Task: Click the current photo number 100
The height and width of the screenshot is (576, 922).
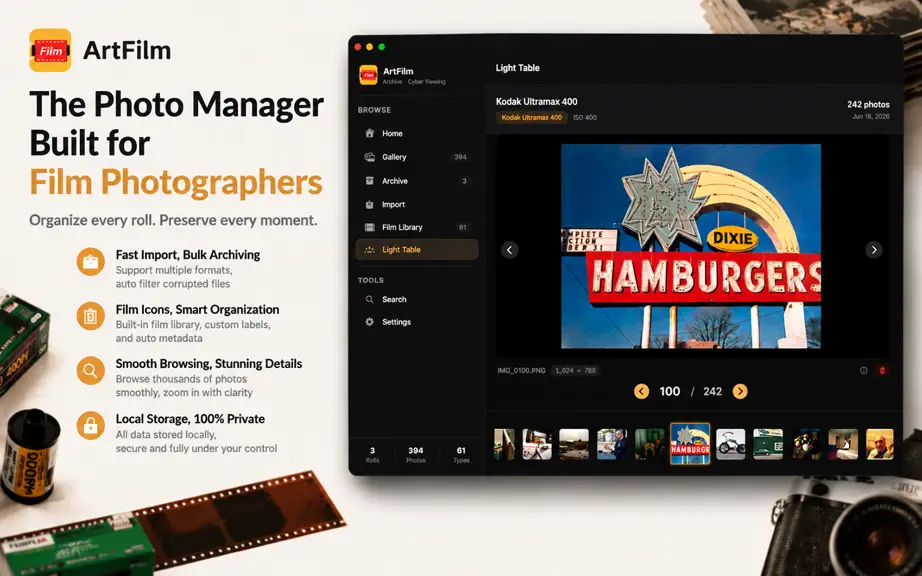Action: (670, 391)
